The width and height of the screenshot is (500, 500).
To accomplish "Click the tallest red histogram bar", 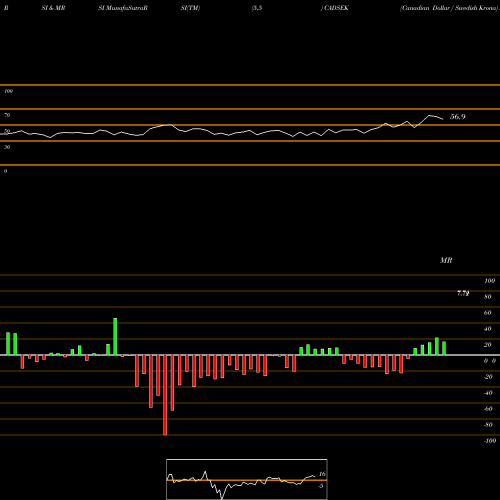I will click(x=165, y=395).
